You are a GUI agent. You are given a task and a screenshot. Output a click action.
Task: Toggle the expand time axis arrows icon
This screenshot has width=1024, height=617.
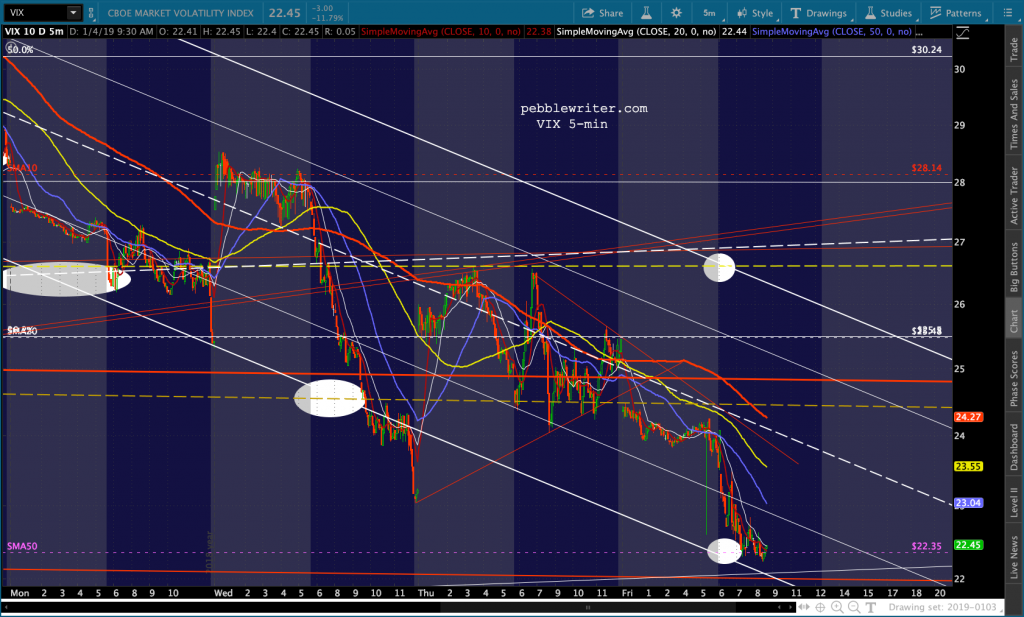point(804,608)
